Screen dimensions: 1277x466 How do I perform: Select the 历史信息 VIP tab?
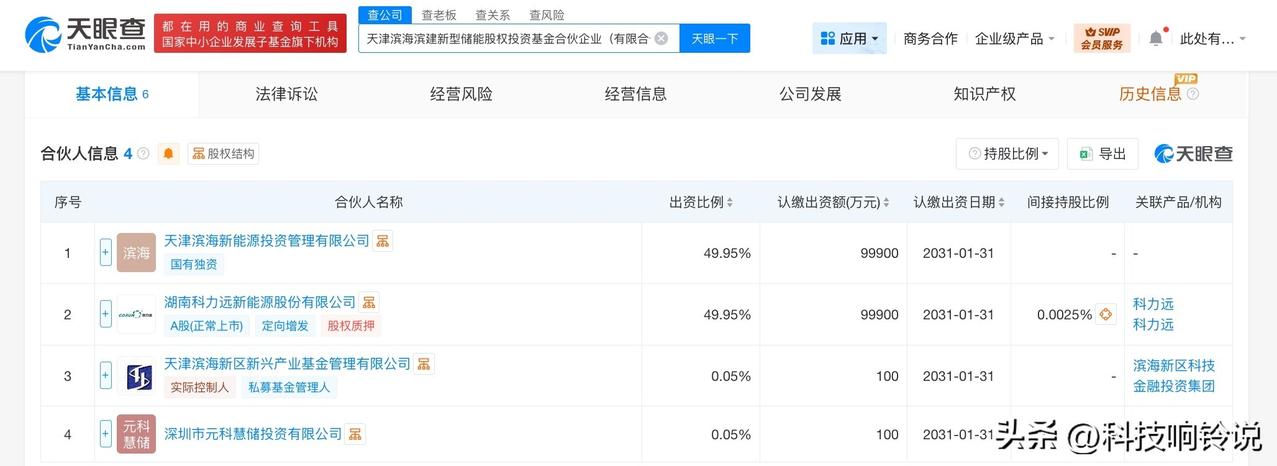pos(1150,94)
